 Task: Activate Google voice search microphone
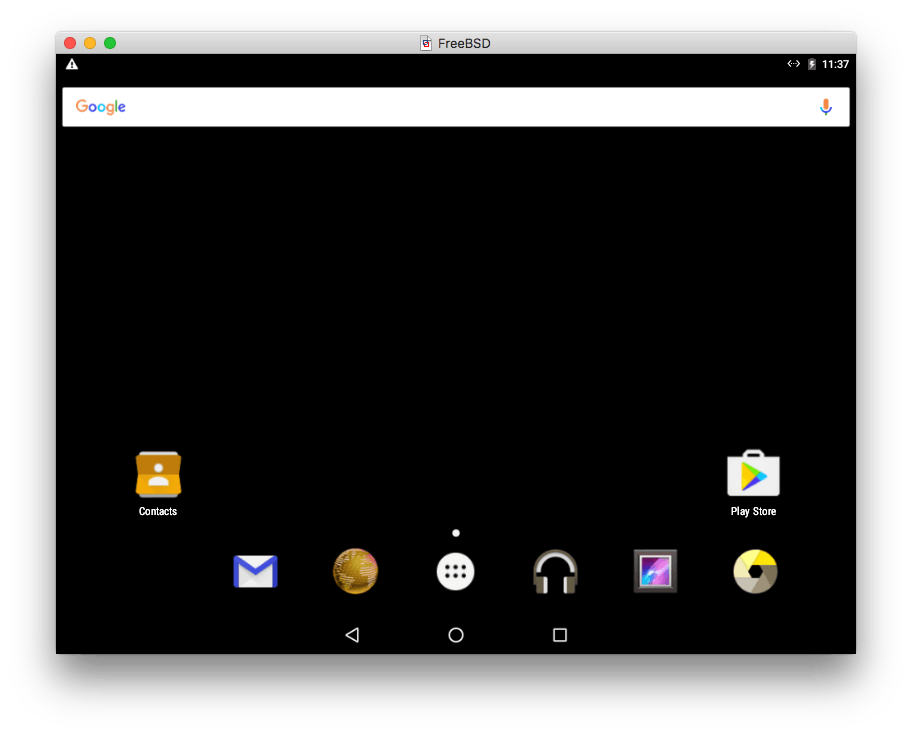pyautogui.click(x=825, y=107)
